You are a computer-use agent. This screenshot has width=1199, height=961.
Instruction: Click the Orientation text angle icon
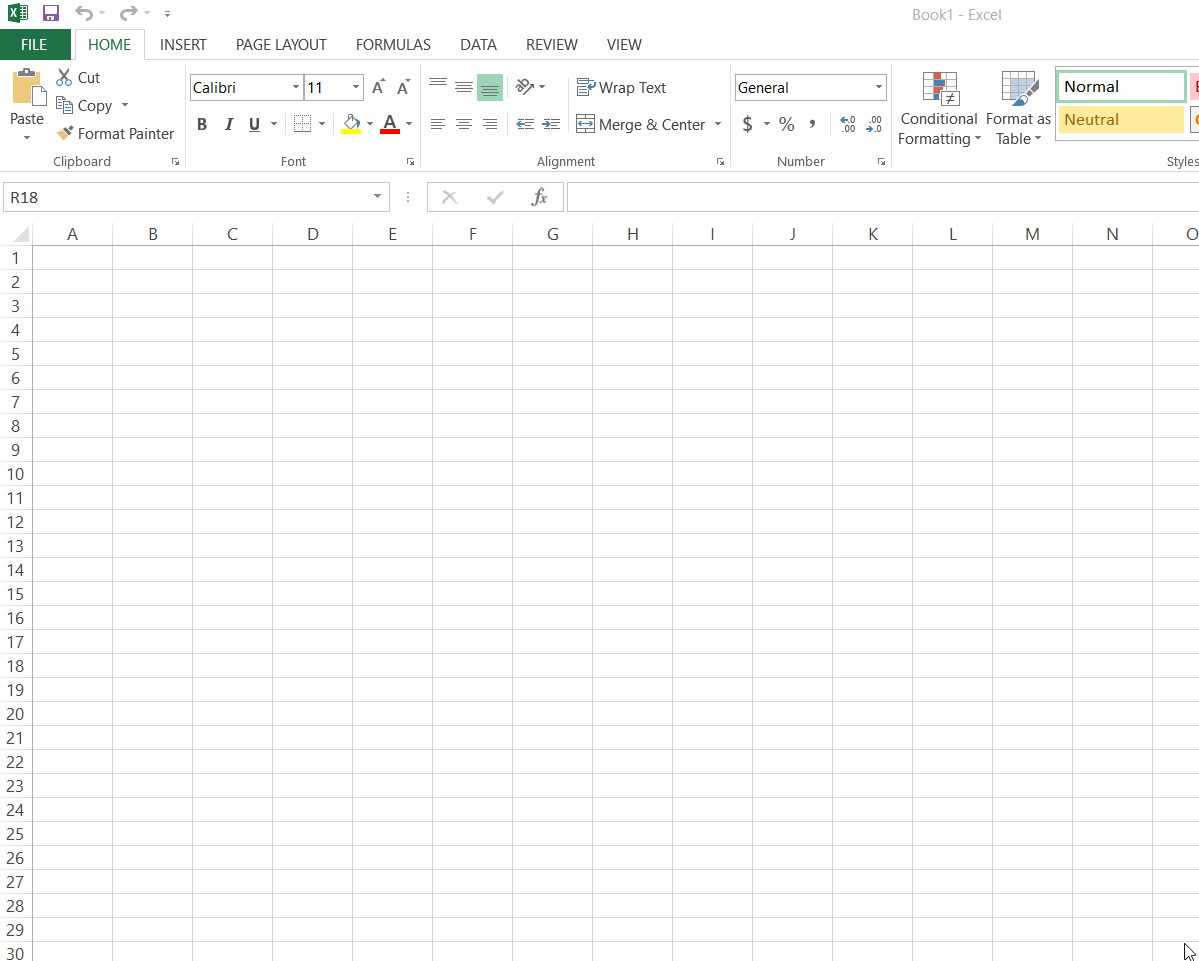[525, 86]
